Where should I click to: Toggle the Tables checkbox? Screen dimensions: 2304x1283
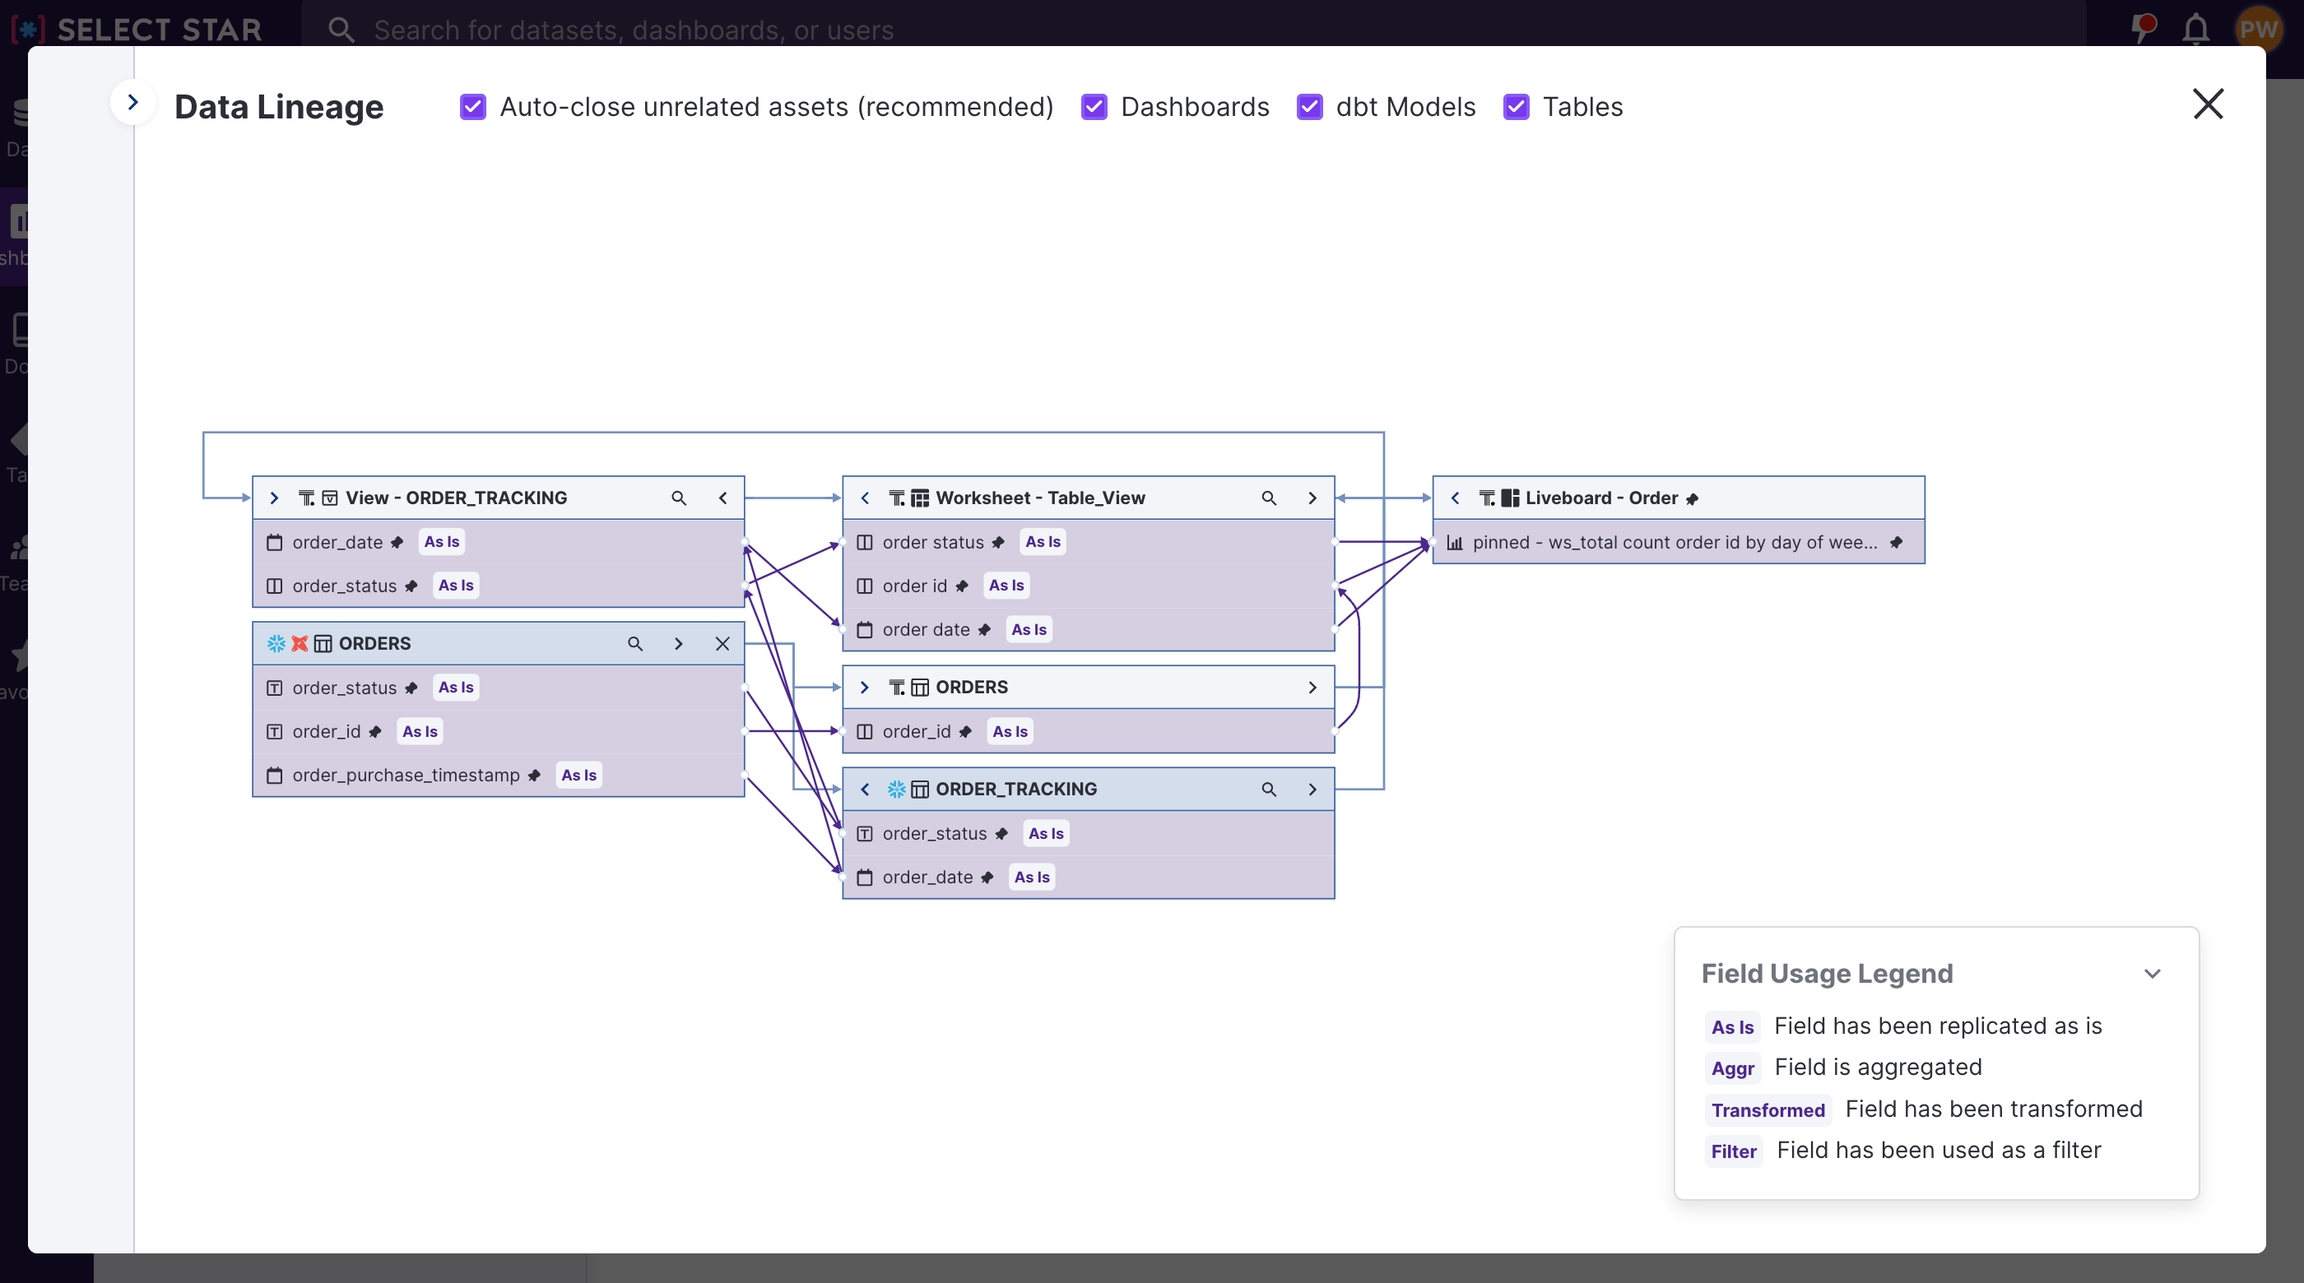[1516, 107]
